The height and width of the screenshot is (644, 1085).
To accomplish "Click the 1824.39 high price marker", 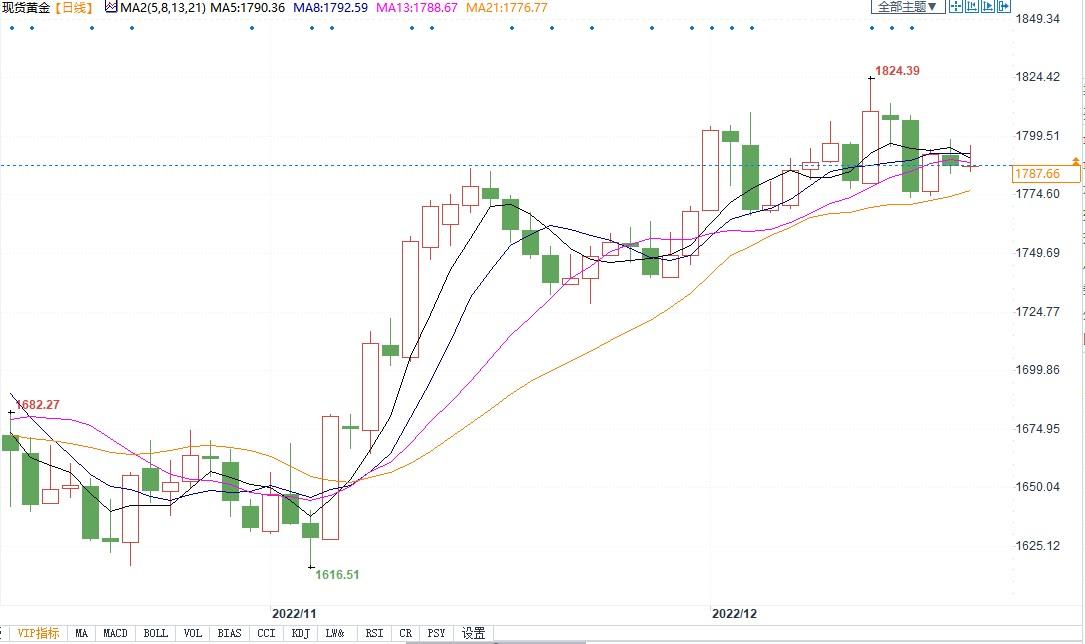I will [x=897, y=71].
